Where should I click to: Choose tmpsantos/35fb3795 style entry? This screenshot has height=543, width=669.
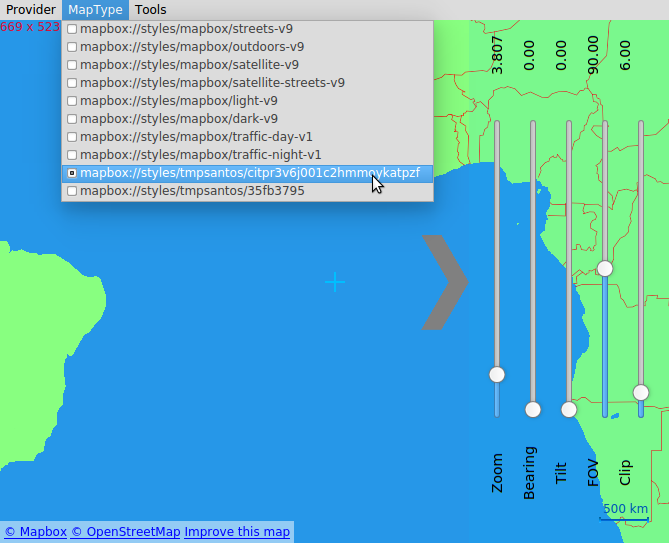pos(247,191)
